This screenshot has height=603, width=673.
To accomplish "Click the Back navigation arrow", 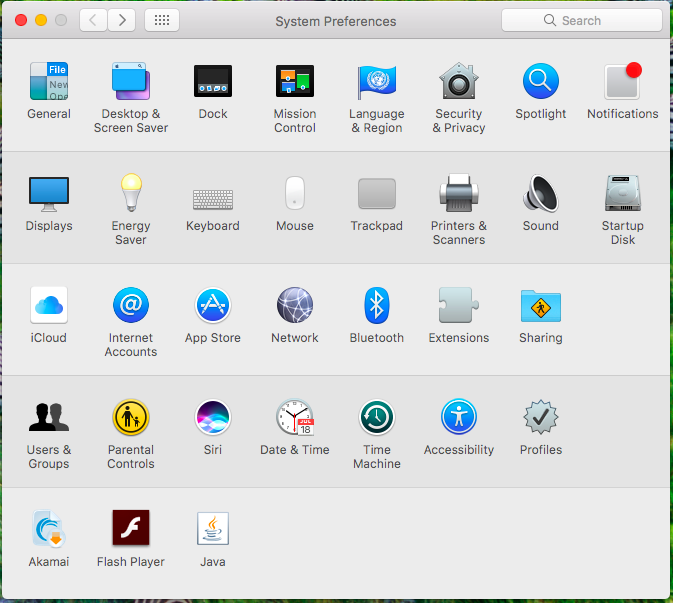I will click(93, 20).
